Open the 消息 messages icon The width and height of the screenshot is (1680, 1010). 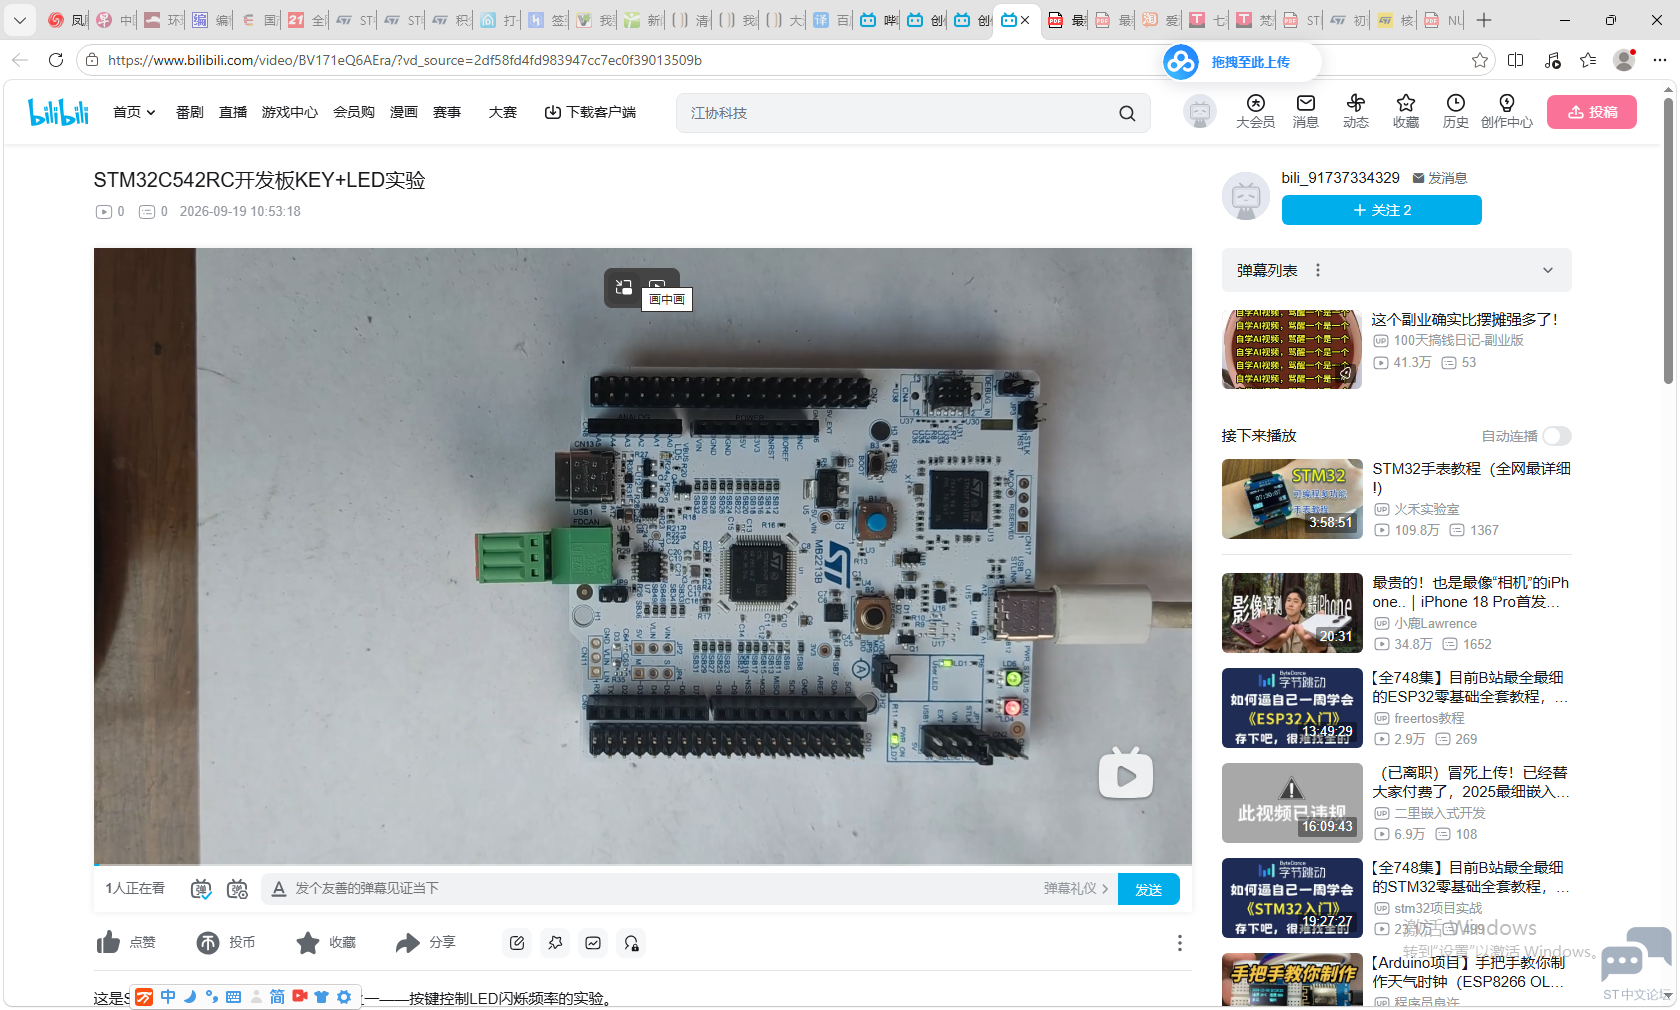(1305, 111)
